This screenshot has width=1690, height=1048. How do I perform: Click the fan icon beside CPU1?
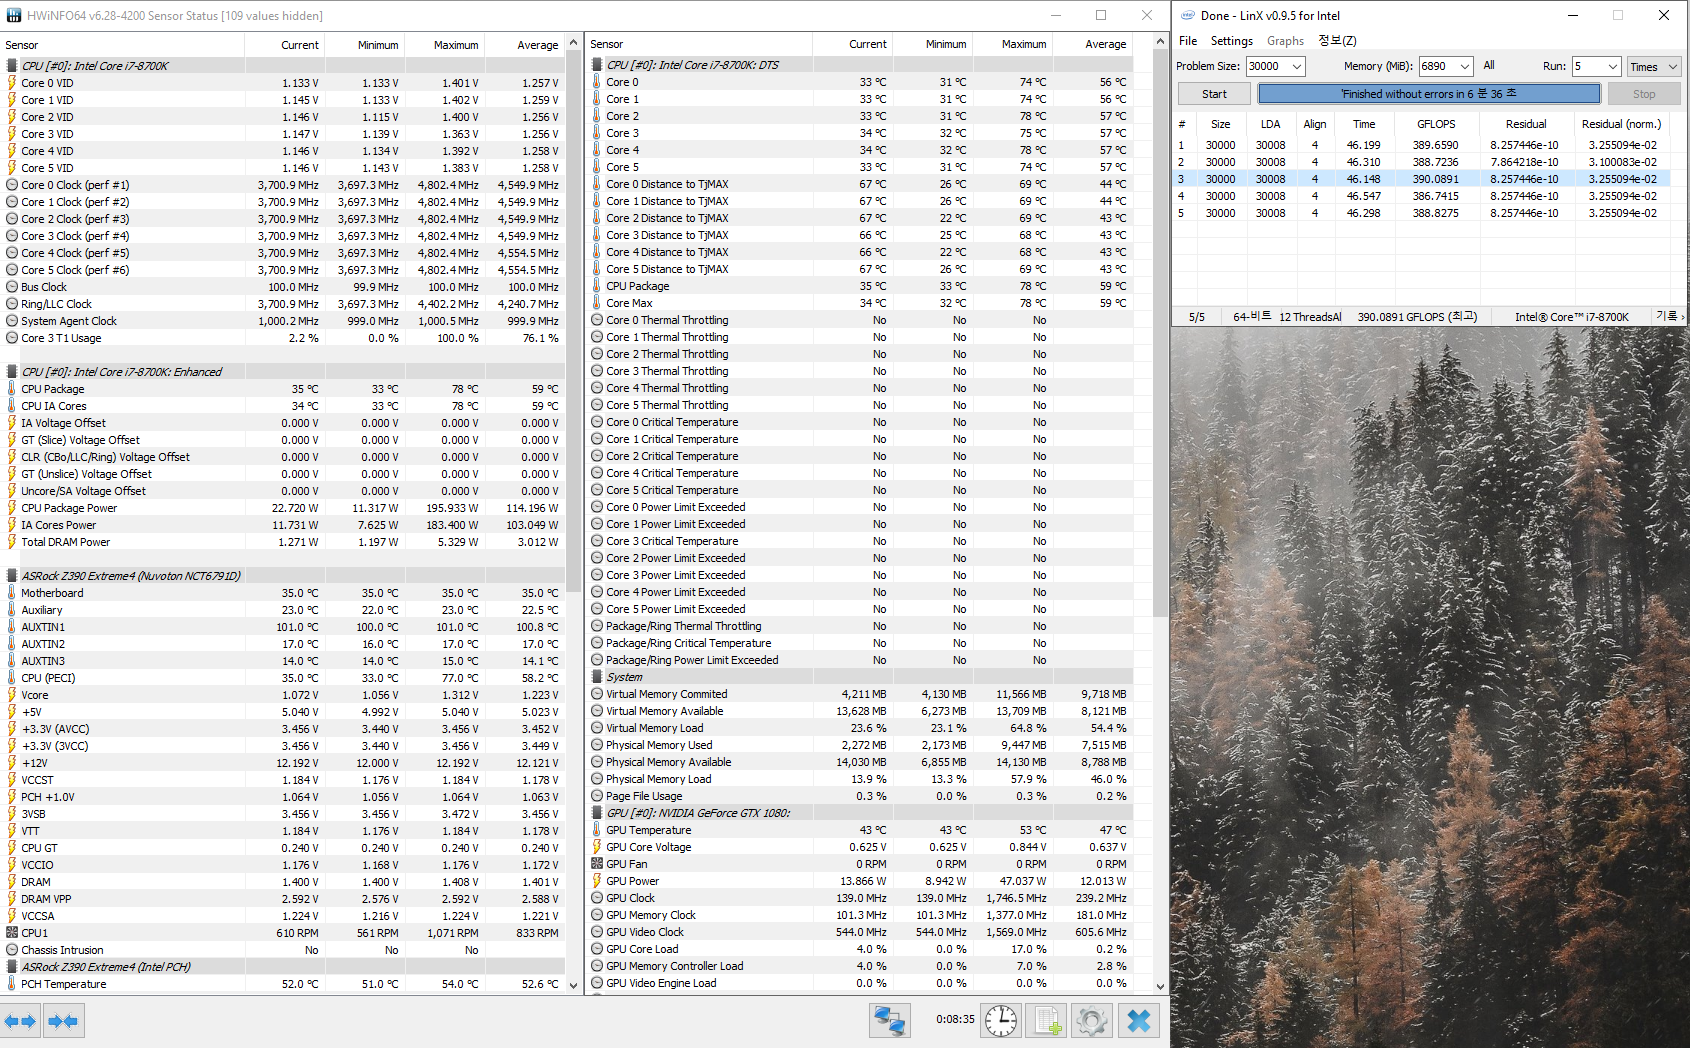12,933
